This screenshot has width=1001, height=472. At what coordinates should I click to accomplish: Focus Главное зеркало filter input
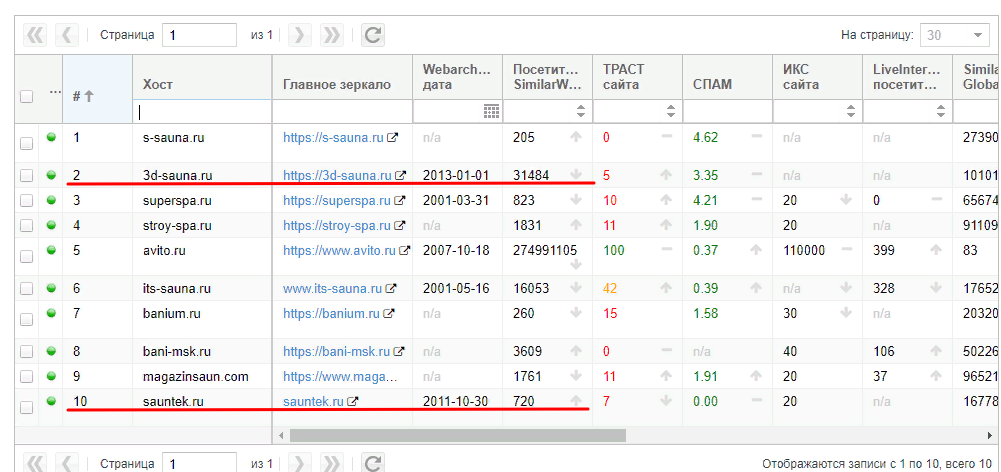pyautogui.click(x=342, y=111)
